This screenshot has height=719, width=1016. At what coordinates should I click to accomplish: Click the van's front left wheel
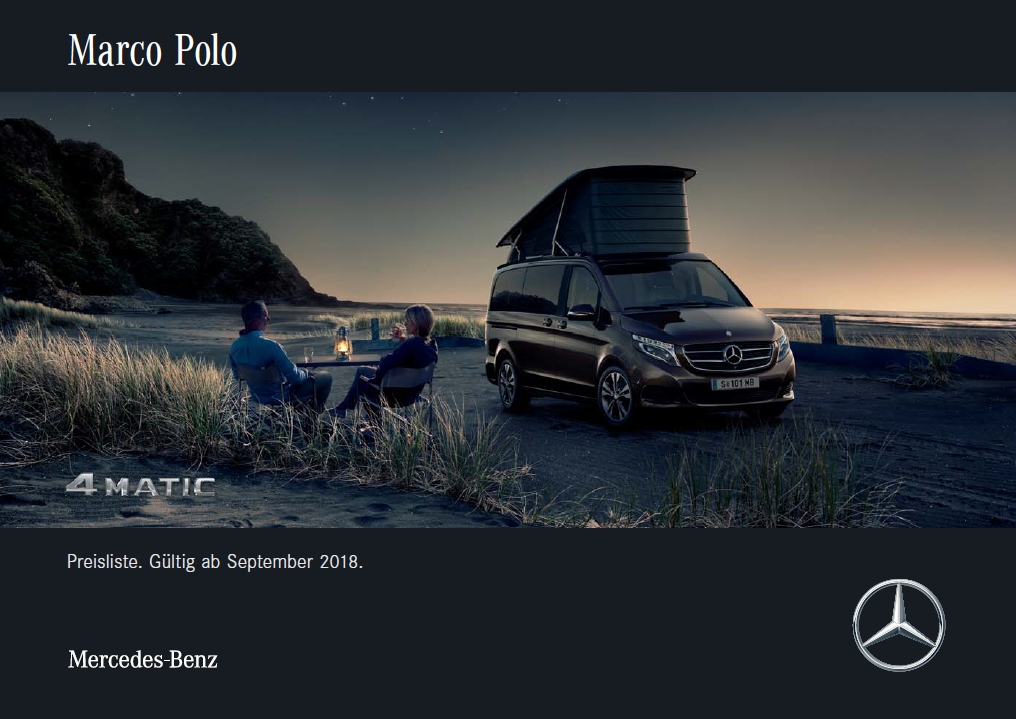tap(616, 396)
